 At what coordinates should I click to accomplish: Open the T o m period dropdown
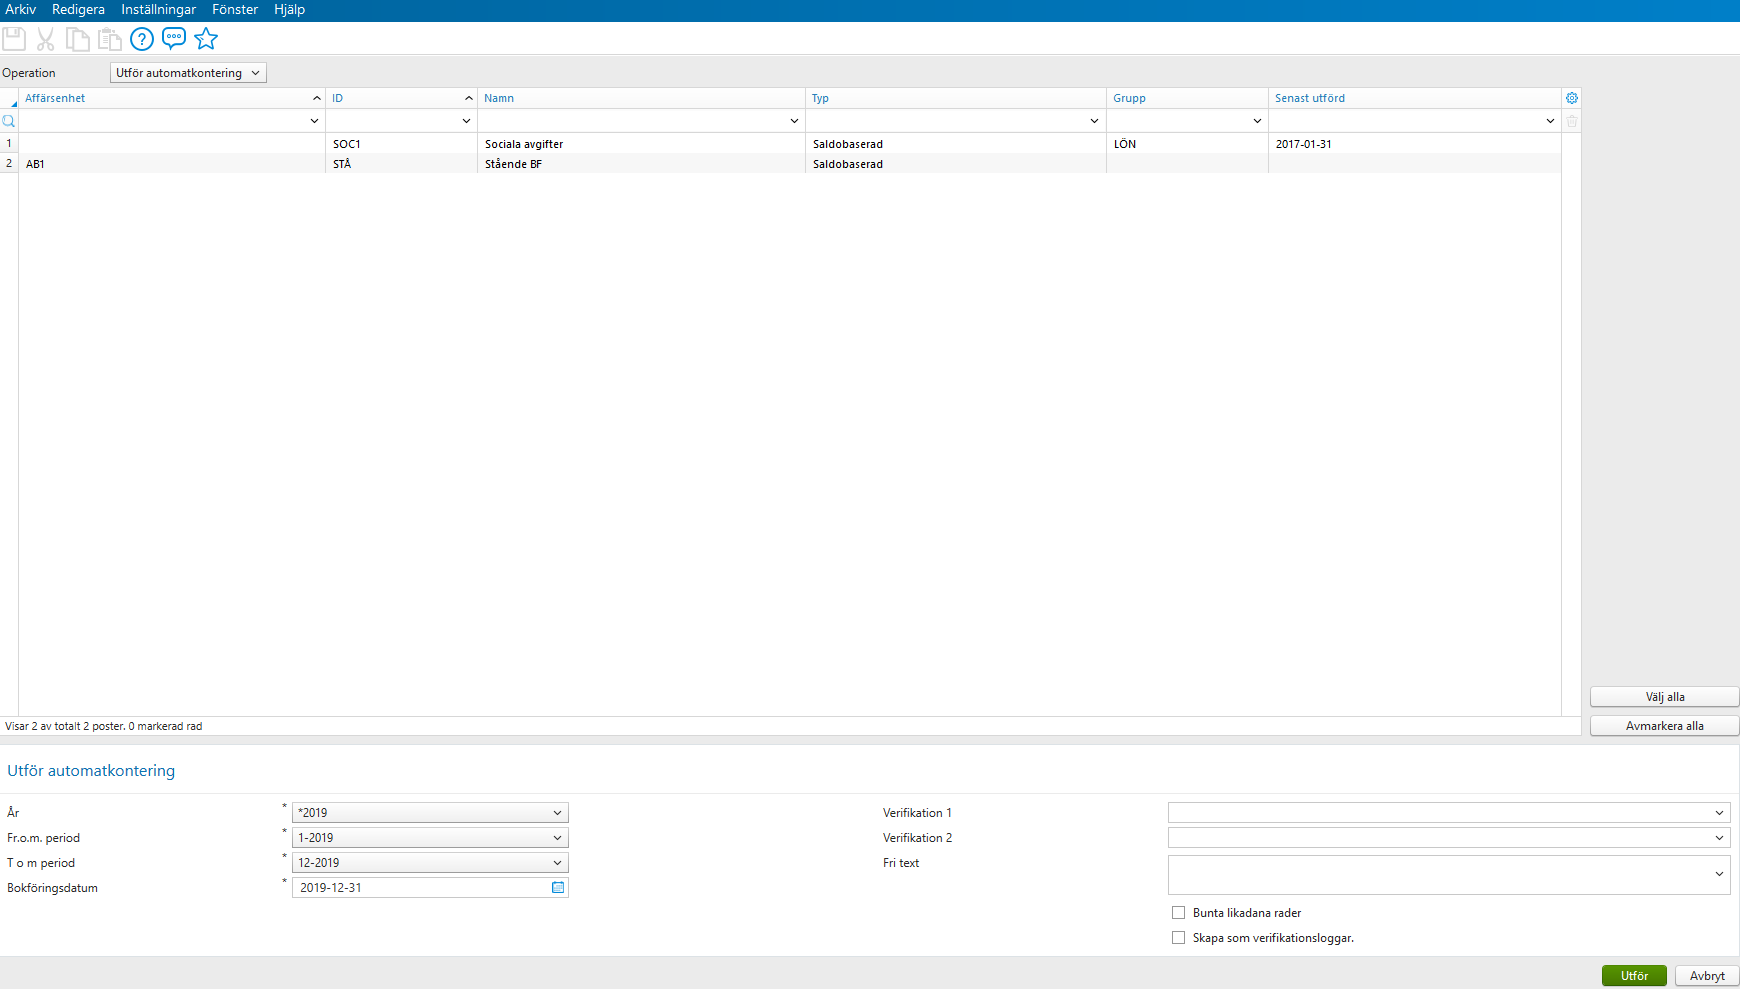(558, 862)
